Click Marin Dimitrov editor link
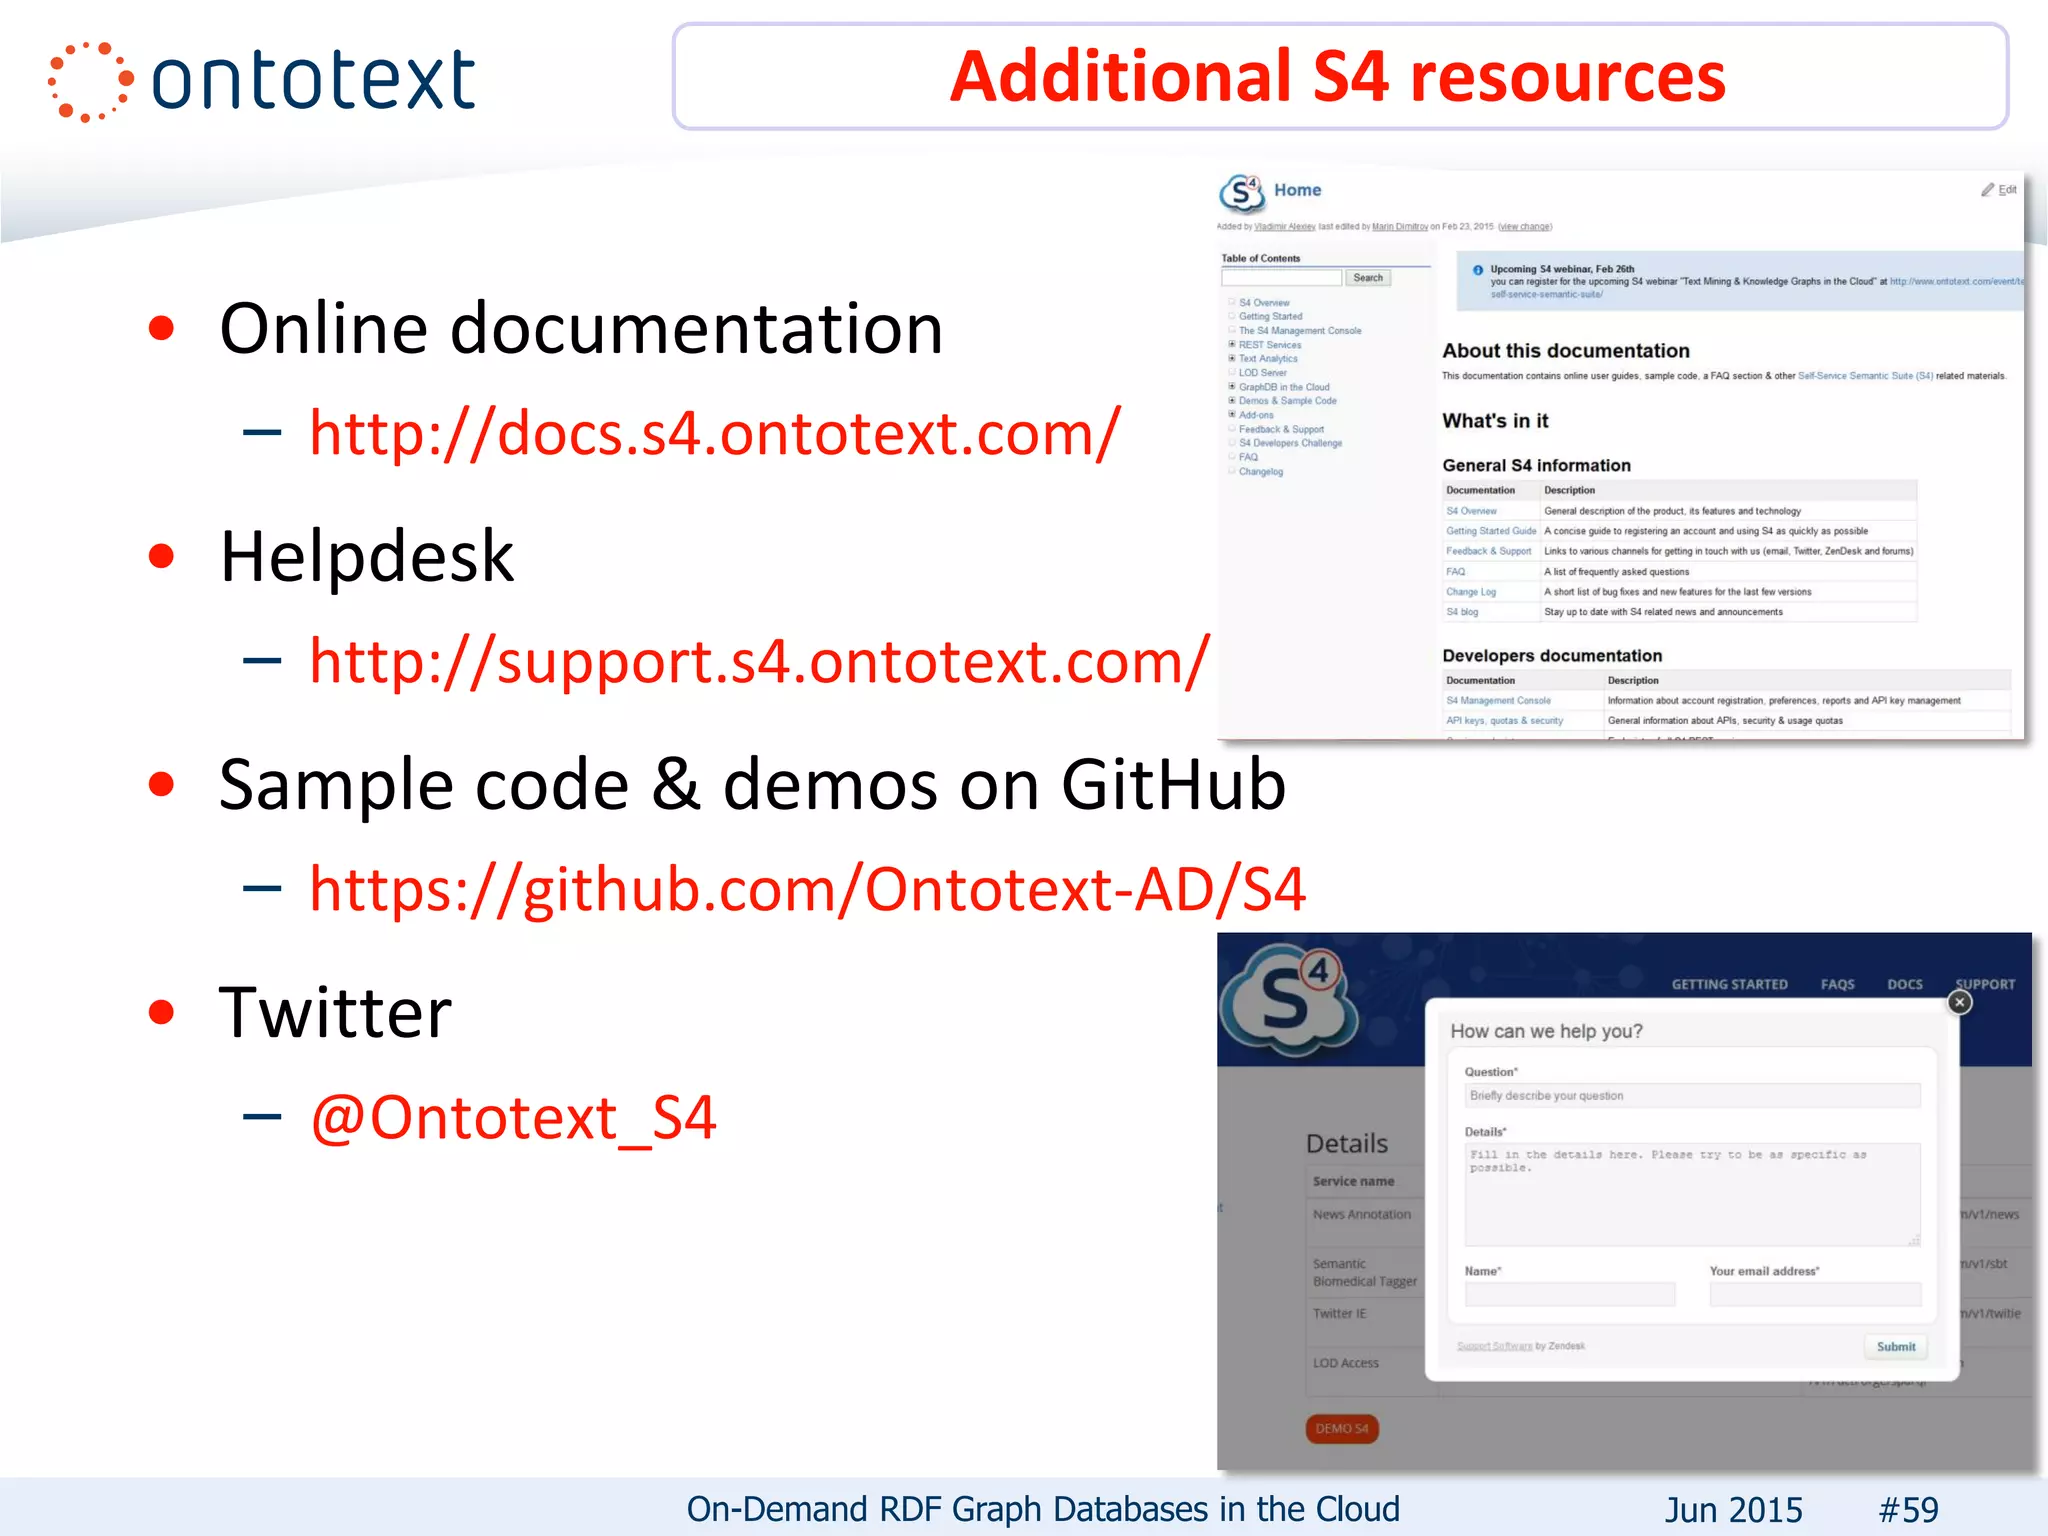The width and height of the screenshot is (2048, 1536). coord(1400,227)
